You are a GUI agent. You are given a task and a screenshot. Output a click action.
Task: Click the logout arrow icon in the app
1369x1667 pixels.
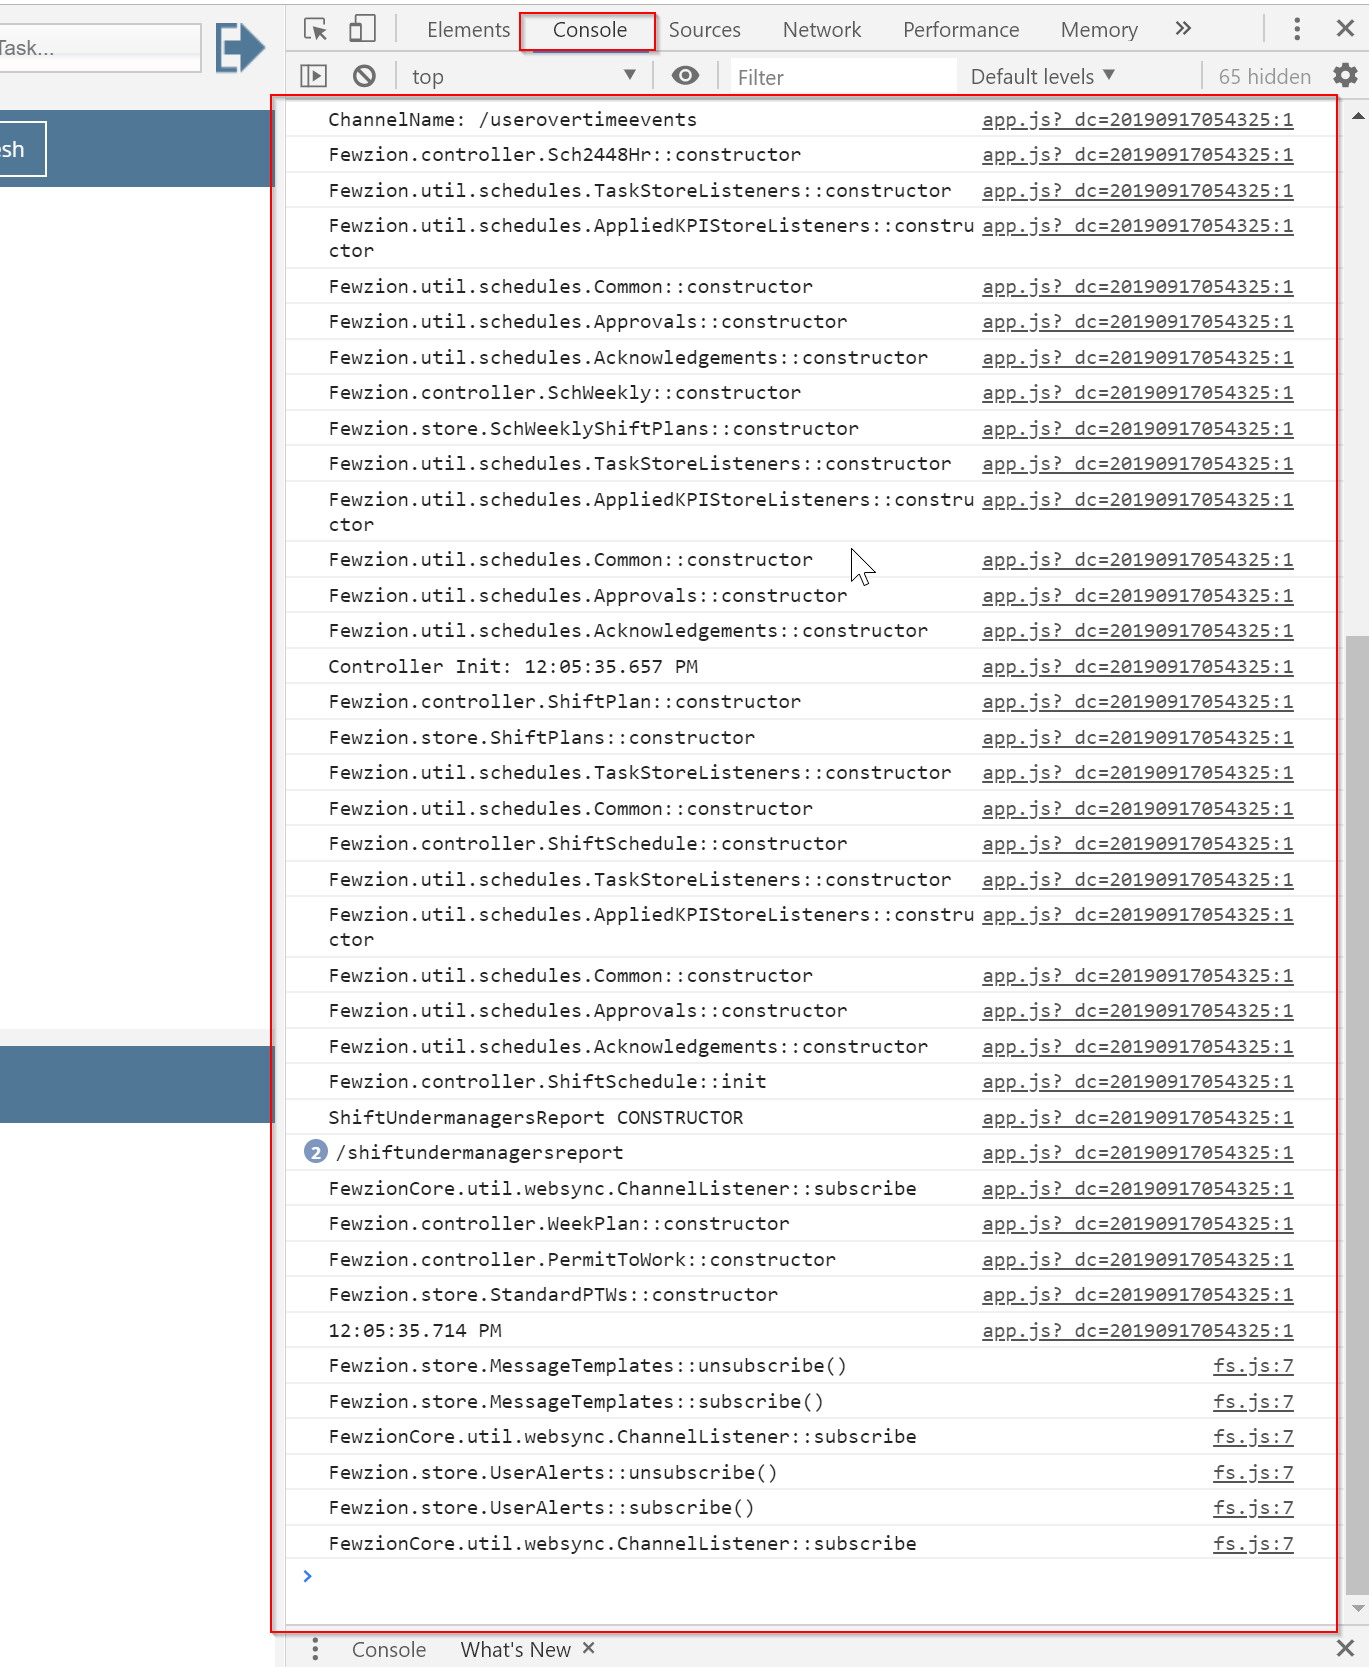click(x=240, y=47)
